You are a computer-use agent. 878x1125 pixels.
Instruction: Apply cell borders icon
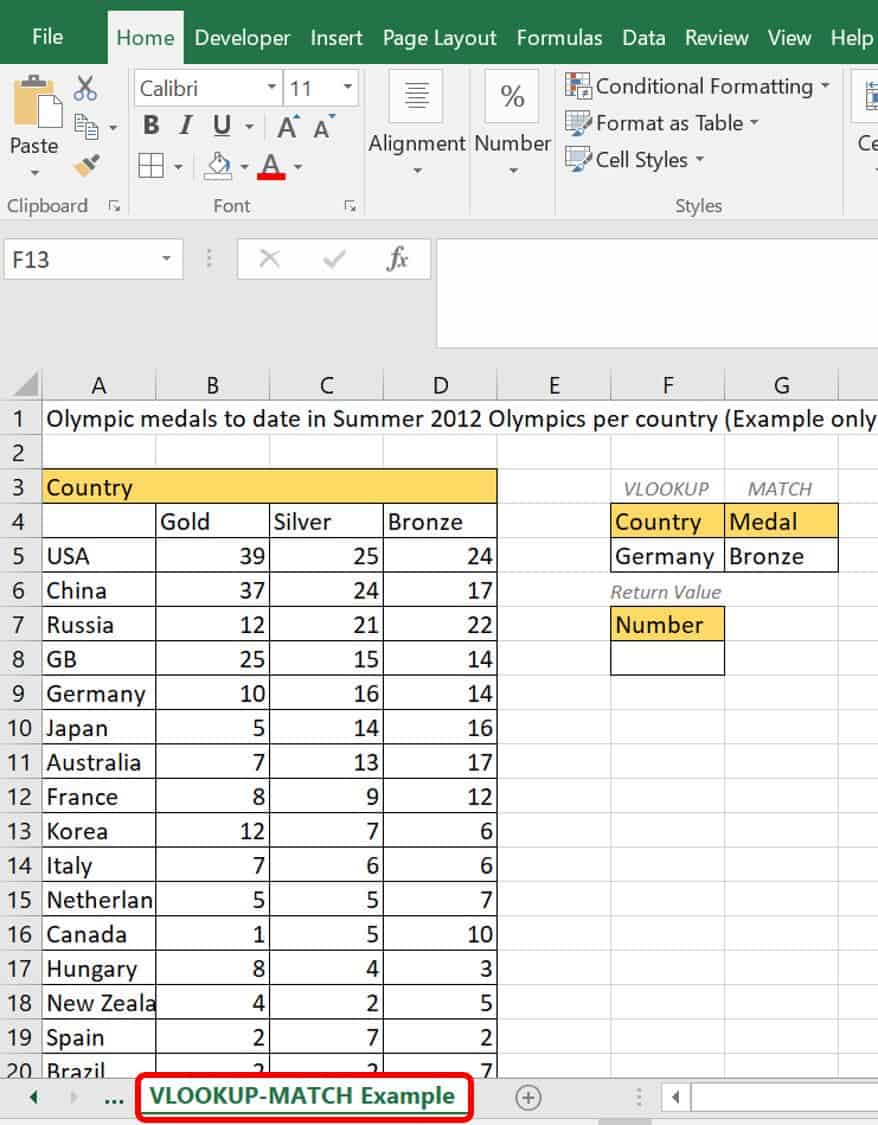click(151, 166)
